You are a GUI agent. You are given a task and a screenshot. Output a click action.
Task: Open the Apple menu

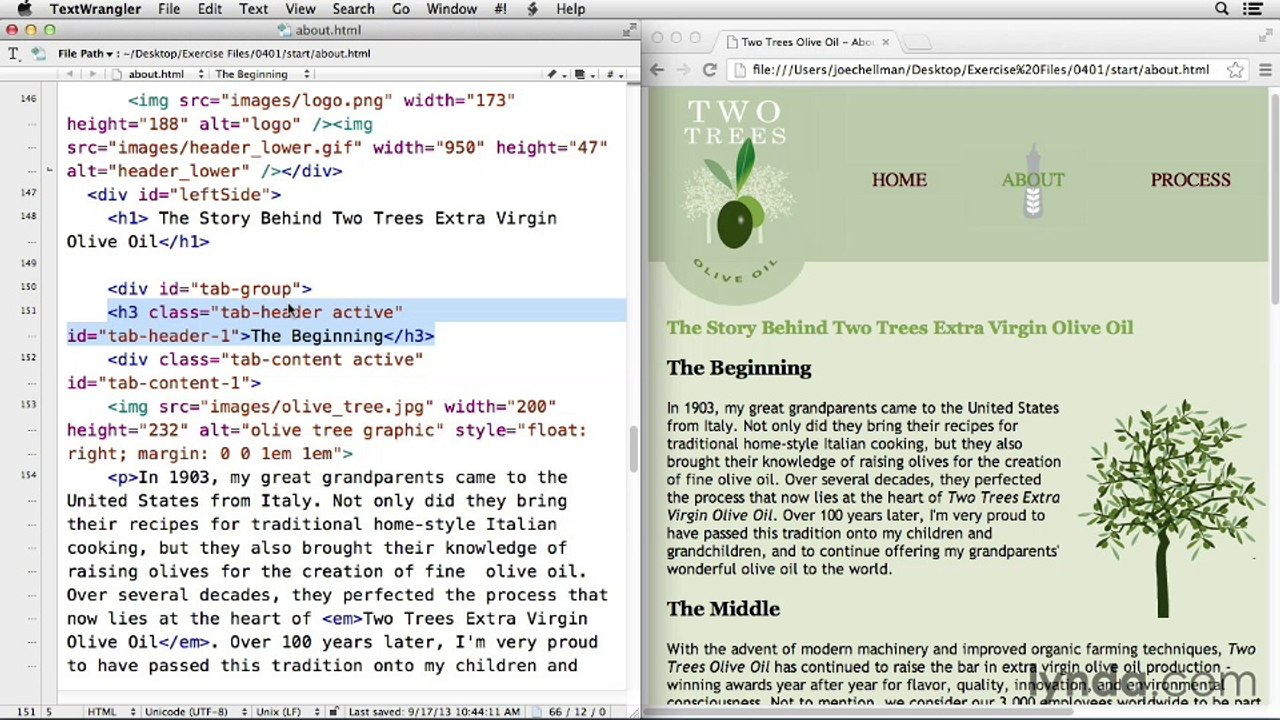25,9
